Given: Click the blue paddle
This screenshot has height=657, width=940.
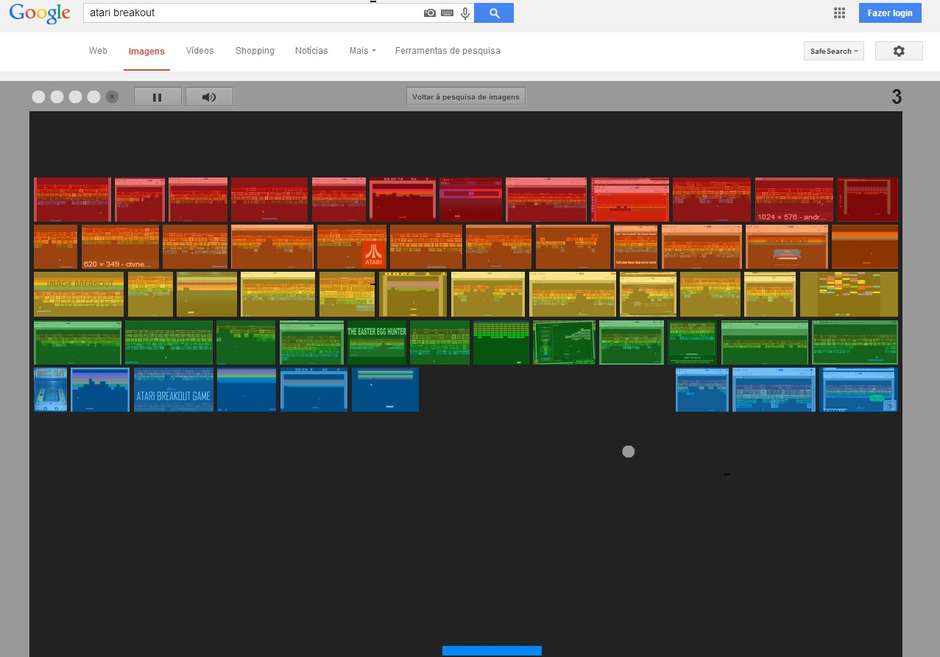Looking at the screenshot, I should tap(492, 651).
